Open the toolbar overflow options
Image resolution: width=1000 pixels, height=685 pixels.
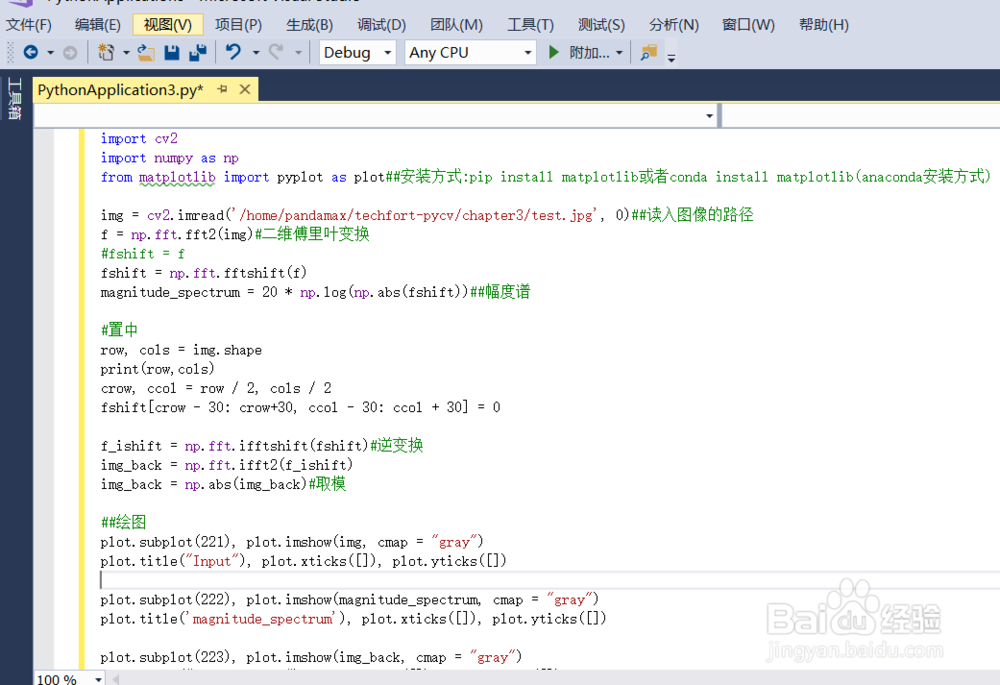[x=671, y=57]
